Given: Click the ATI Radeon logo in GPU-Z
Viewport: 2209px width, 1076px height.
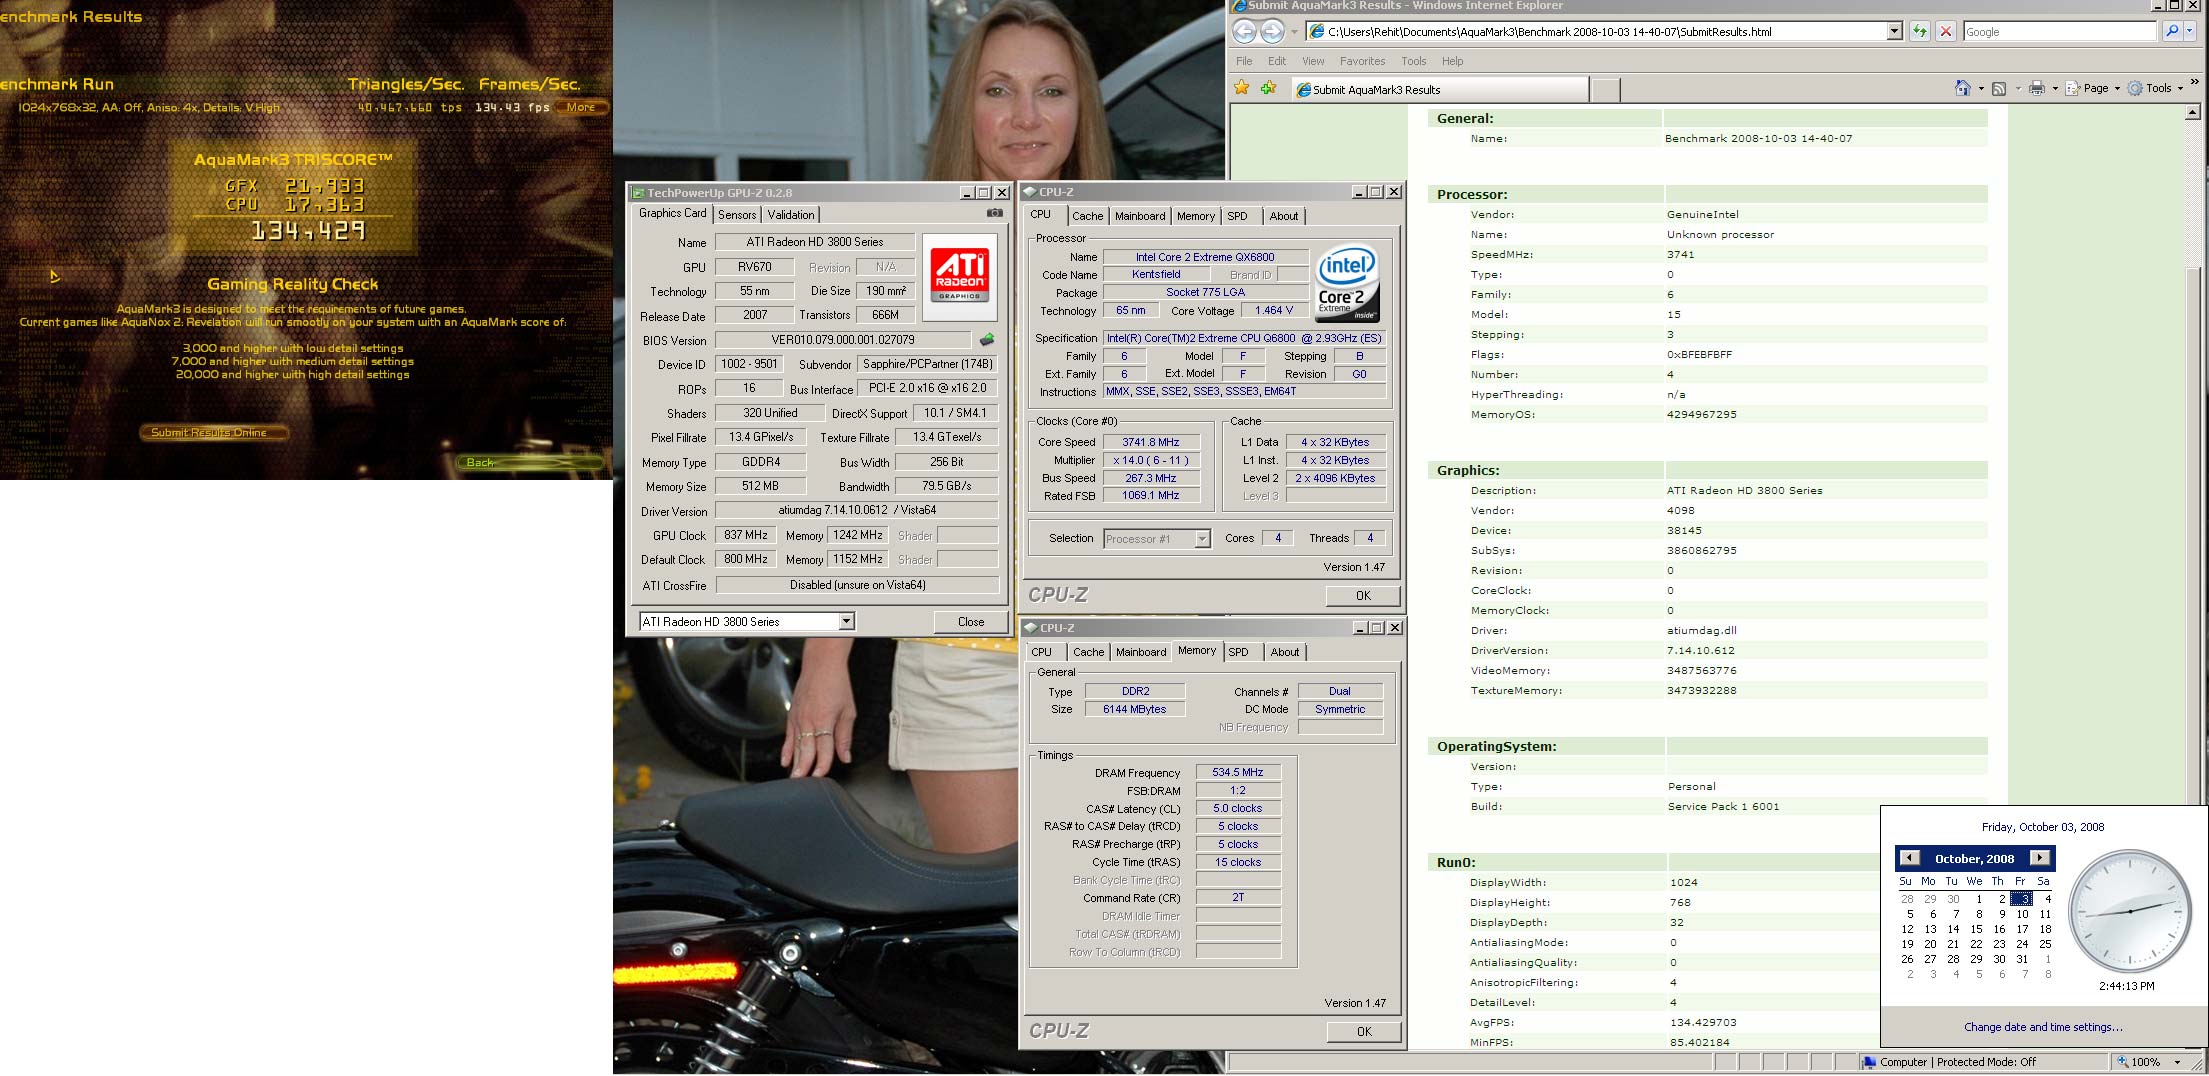Looking at the screenshot, I should [960, 277].
